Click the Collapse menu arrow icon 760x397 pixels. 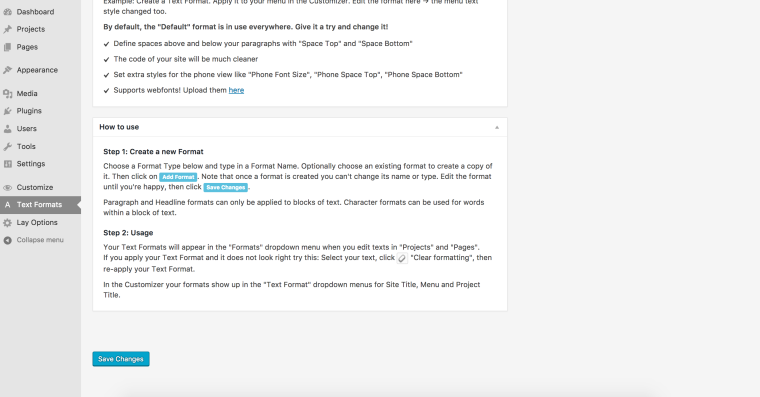click(7, 240)
